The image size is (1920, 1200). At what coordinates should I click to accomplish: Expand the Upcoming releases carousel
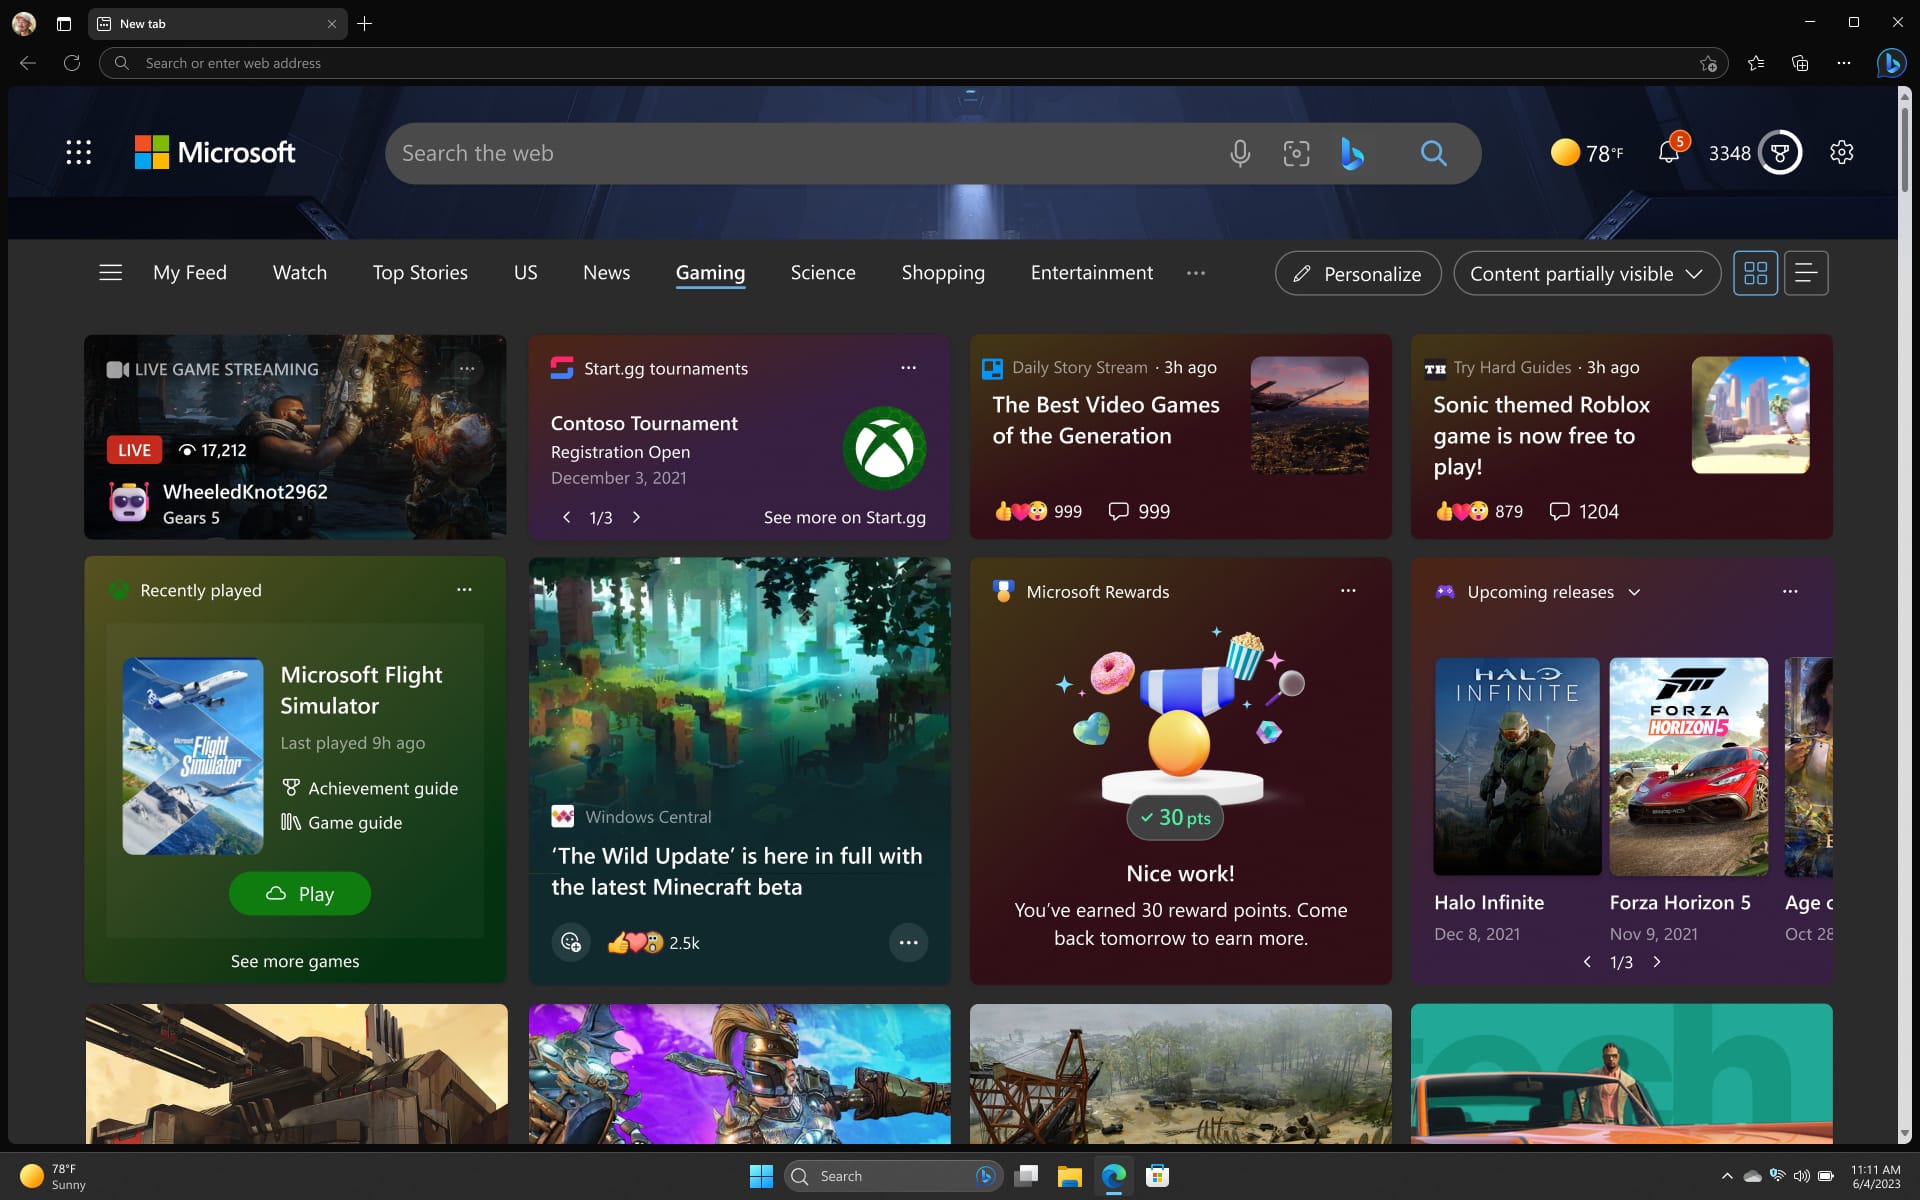coord(1635,592)
